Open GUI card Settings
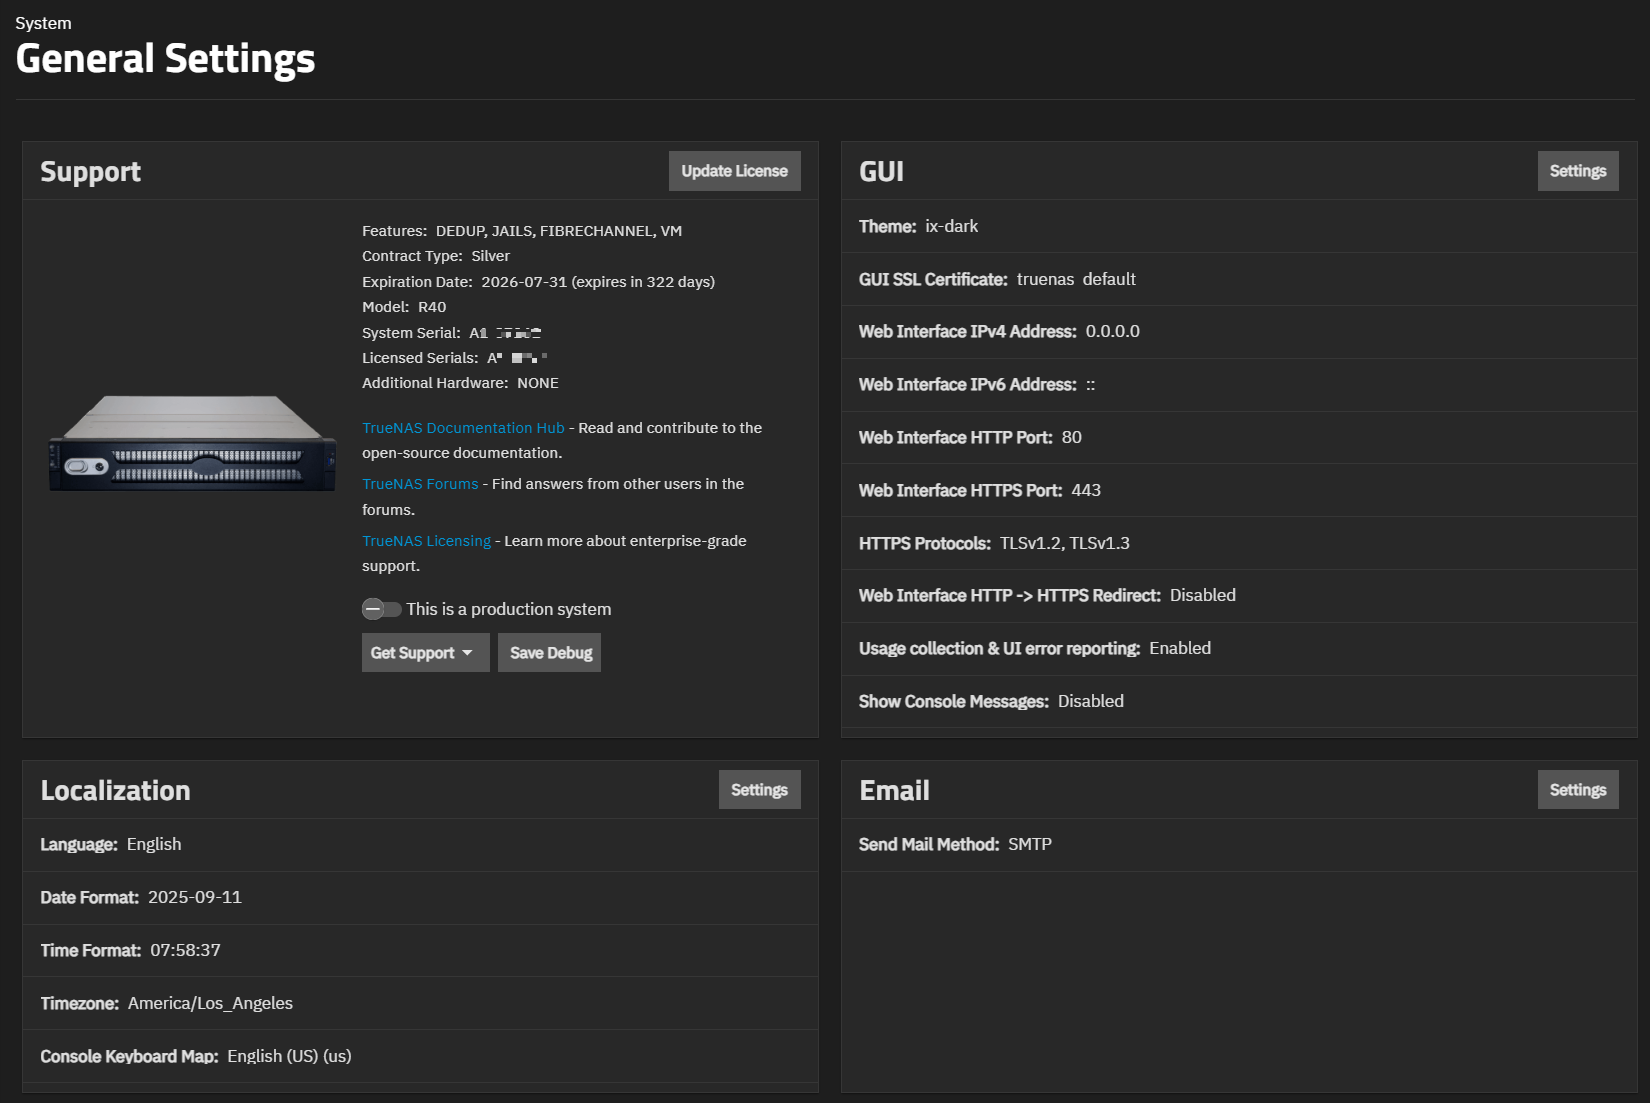 click(1577, 171)
